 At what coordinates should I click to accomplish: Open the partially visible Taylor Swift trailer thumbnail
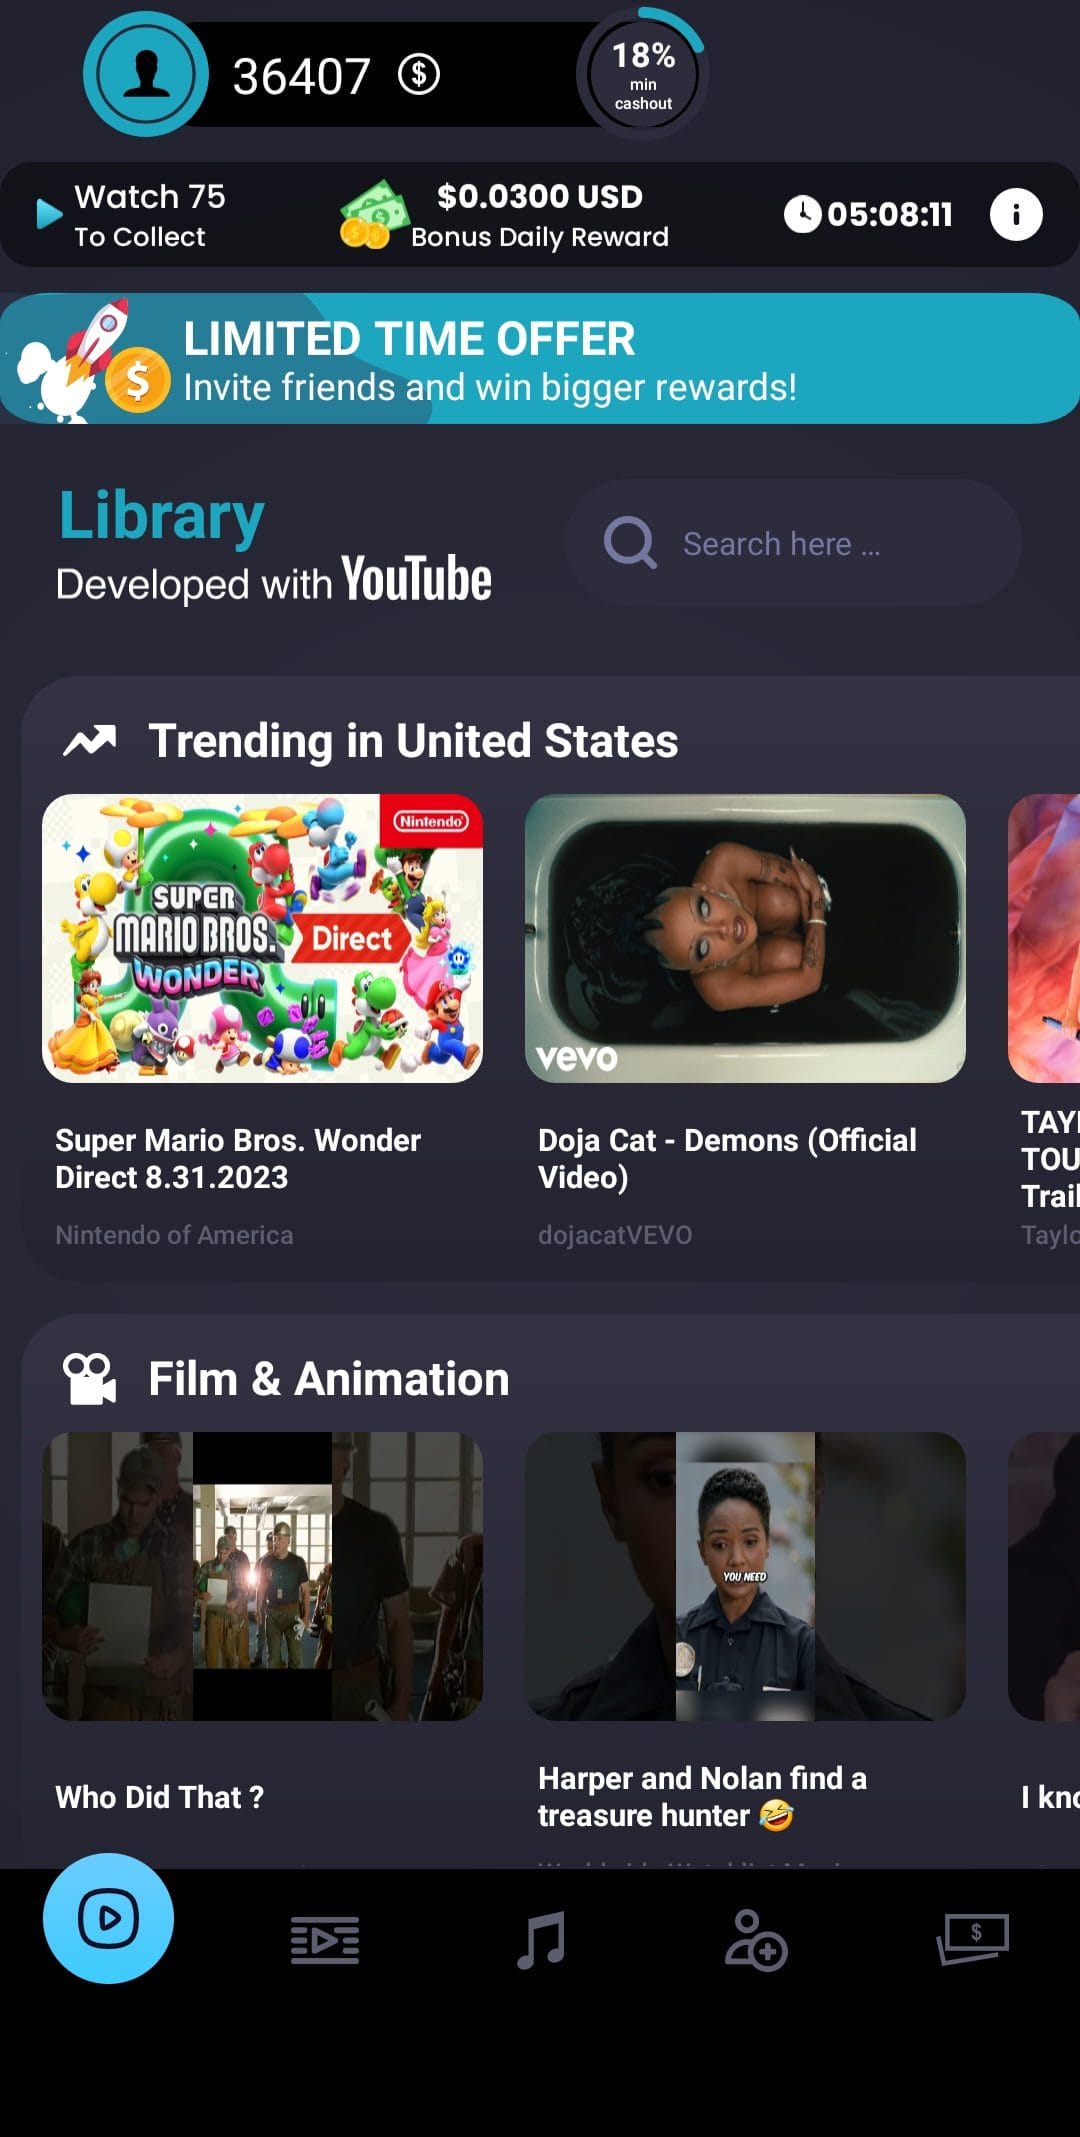tap(1044, 938)
